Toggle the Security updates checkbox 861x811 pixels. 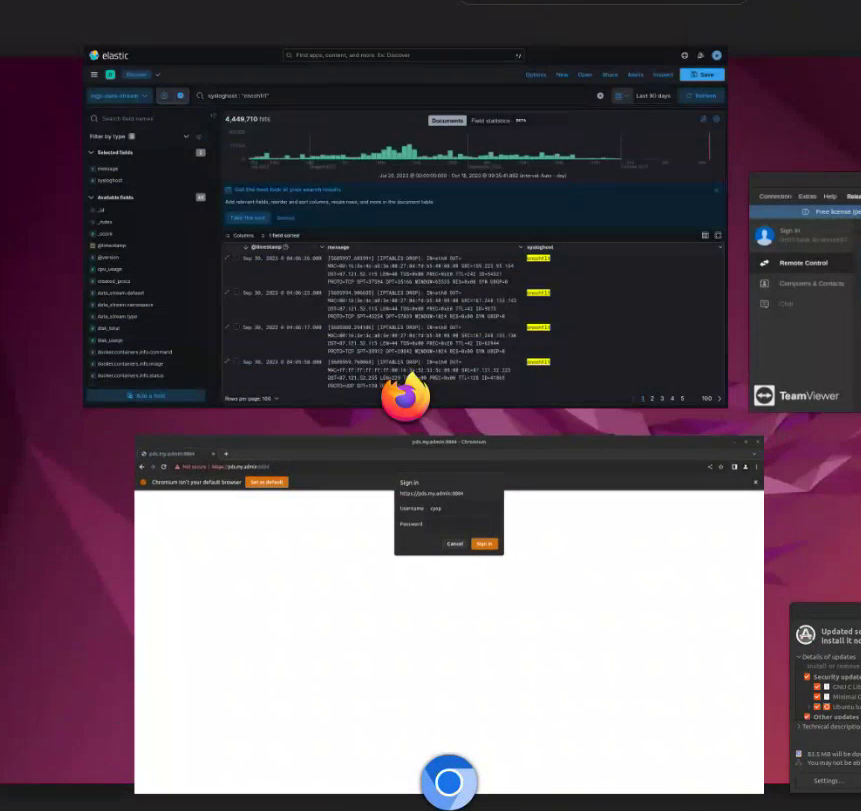pyautogui.click(x=807, y=677)
